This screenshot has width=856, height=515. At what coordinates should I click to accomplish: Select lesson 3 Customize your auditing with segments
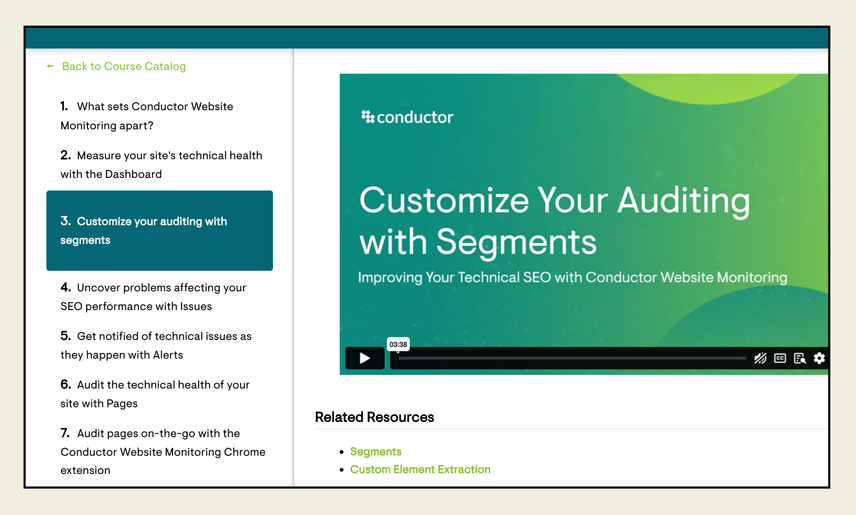tap(159, 230)
